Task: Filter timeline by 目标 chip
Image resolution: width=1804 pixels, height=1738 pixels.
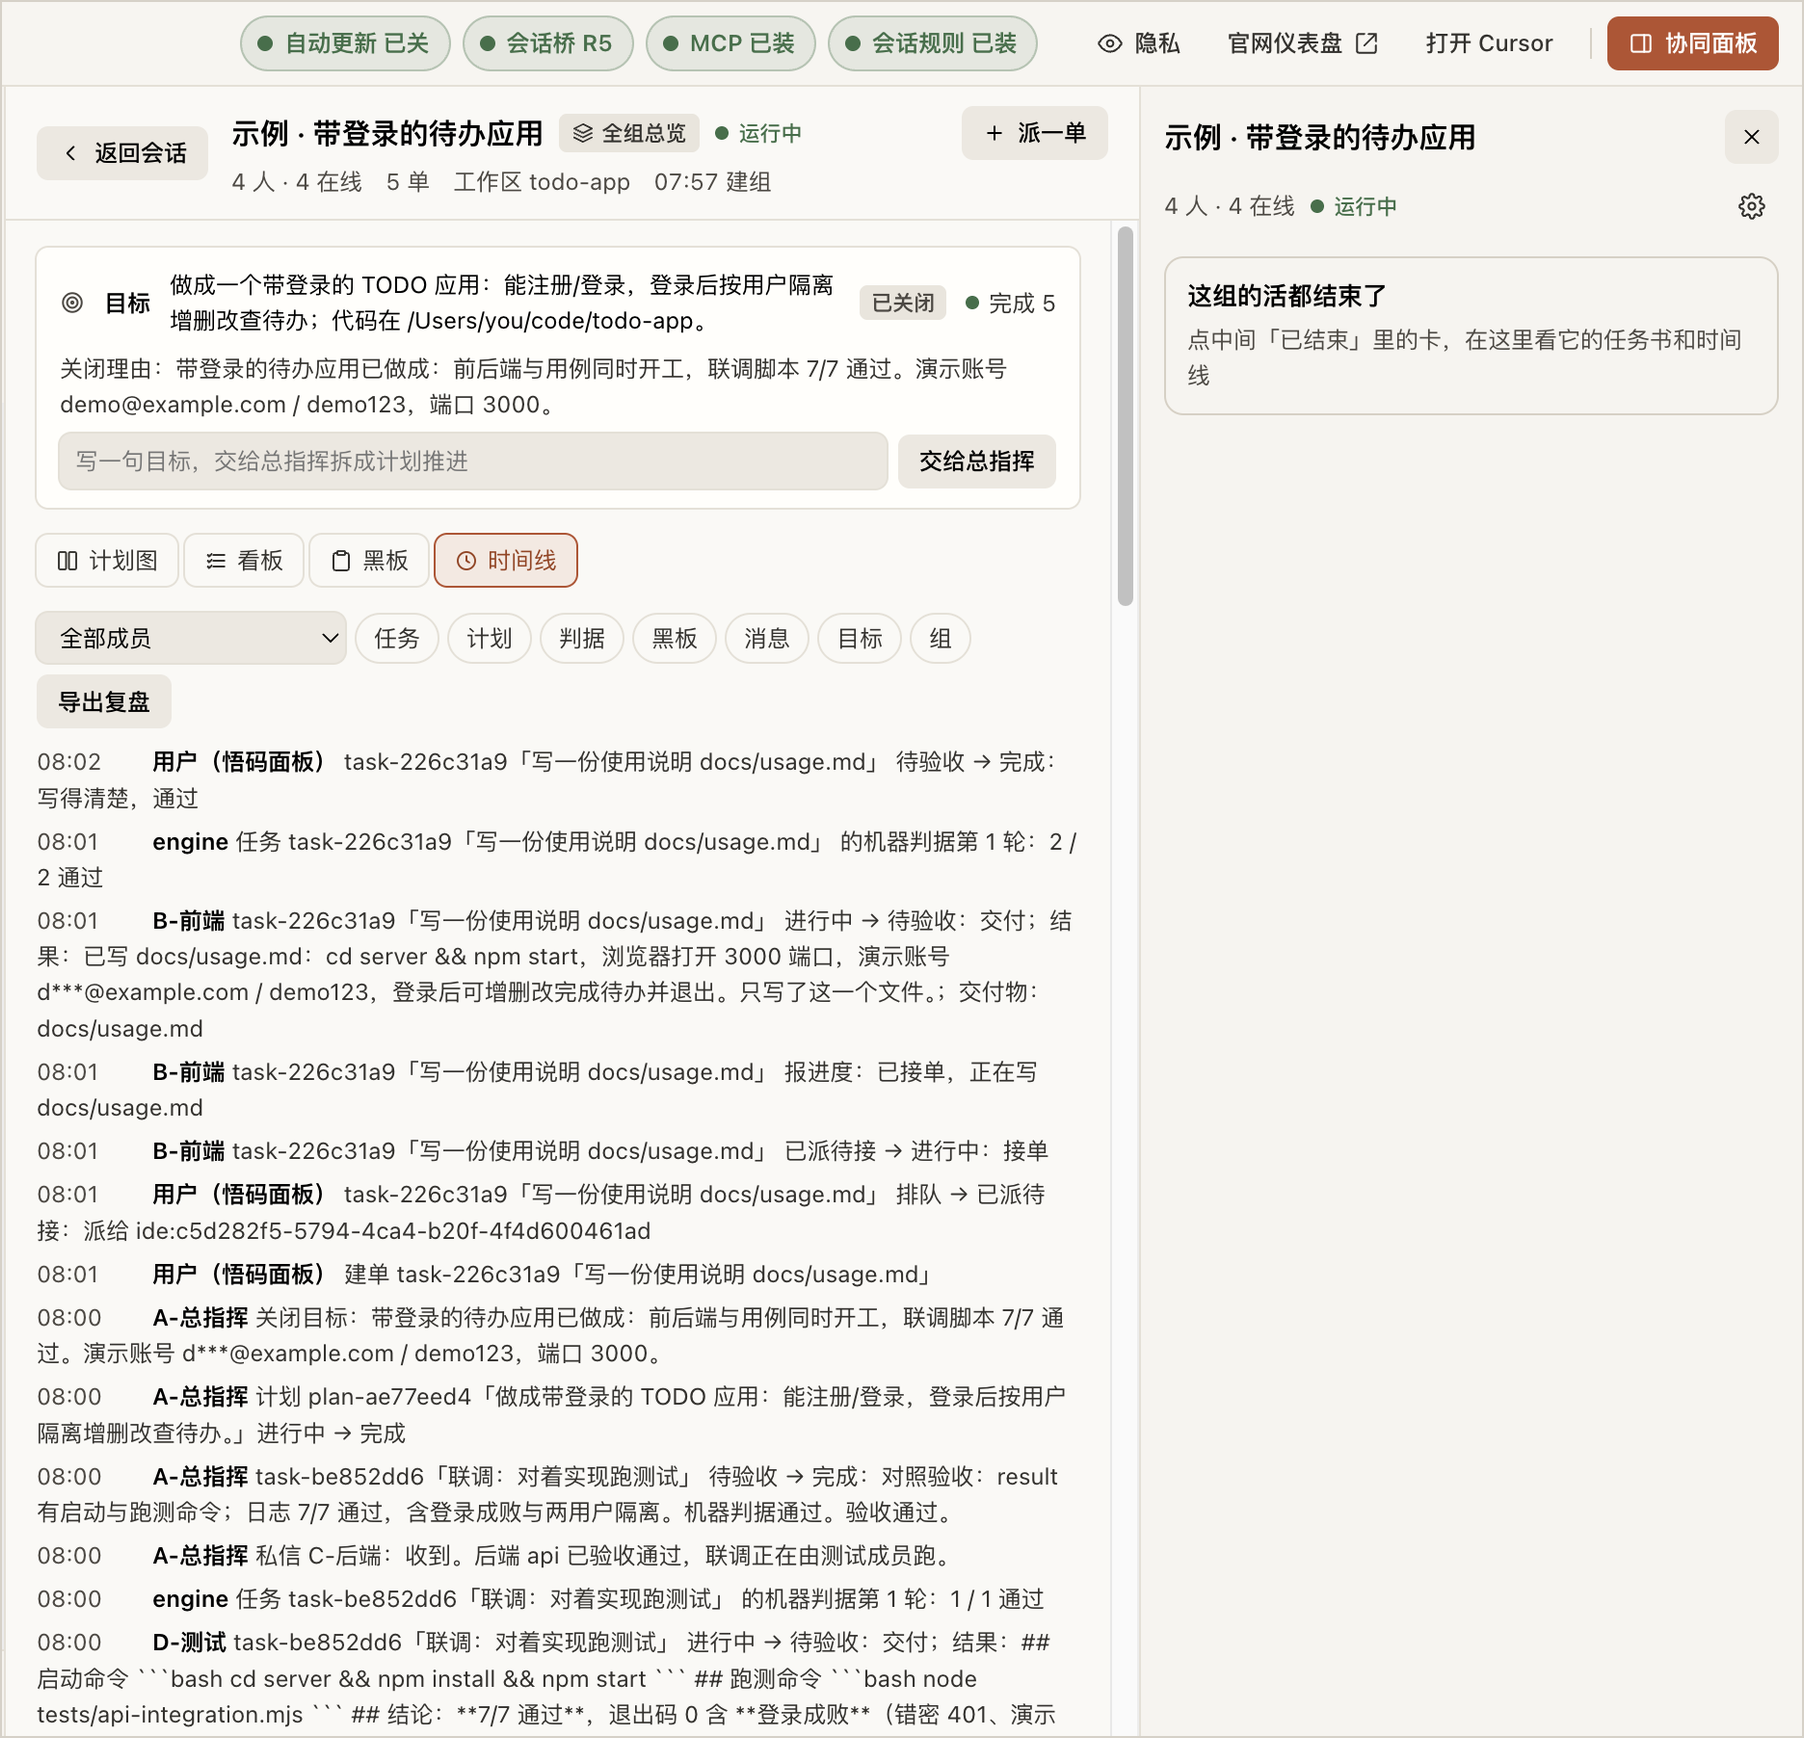Action: tap(860, 638)
